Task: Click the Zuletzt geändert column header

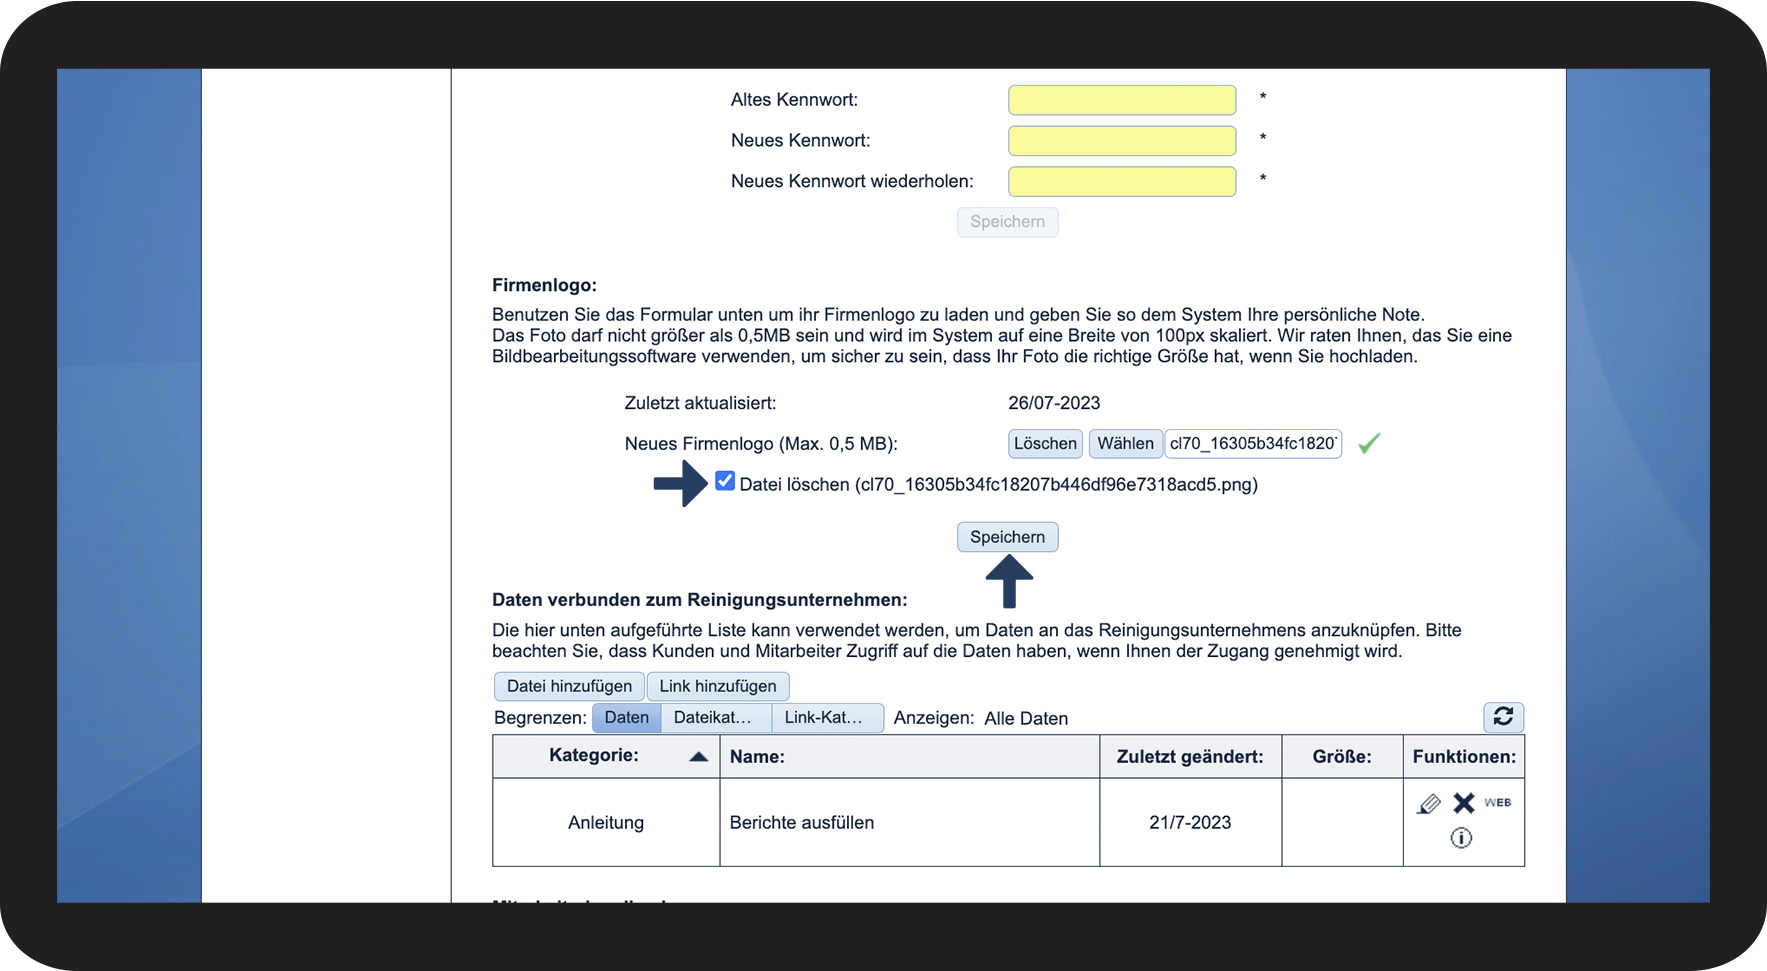Action: 1190,757
